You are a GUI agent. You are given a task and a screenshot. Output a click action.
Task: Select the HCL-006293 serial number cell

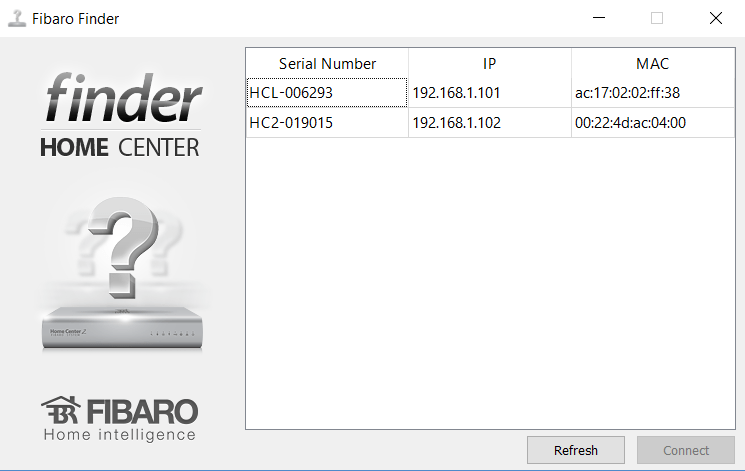327,93
